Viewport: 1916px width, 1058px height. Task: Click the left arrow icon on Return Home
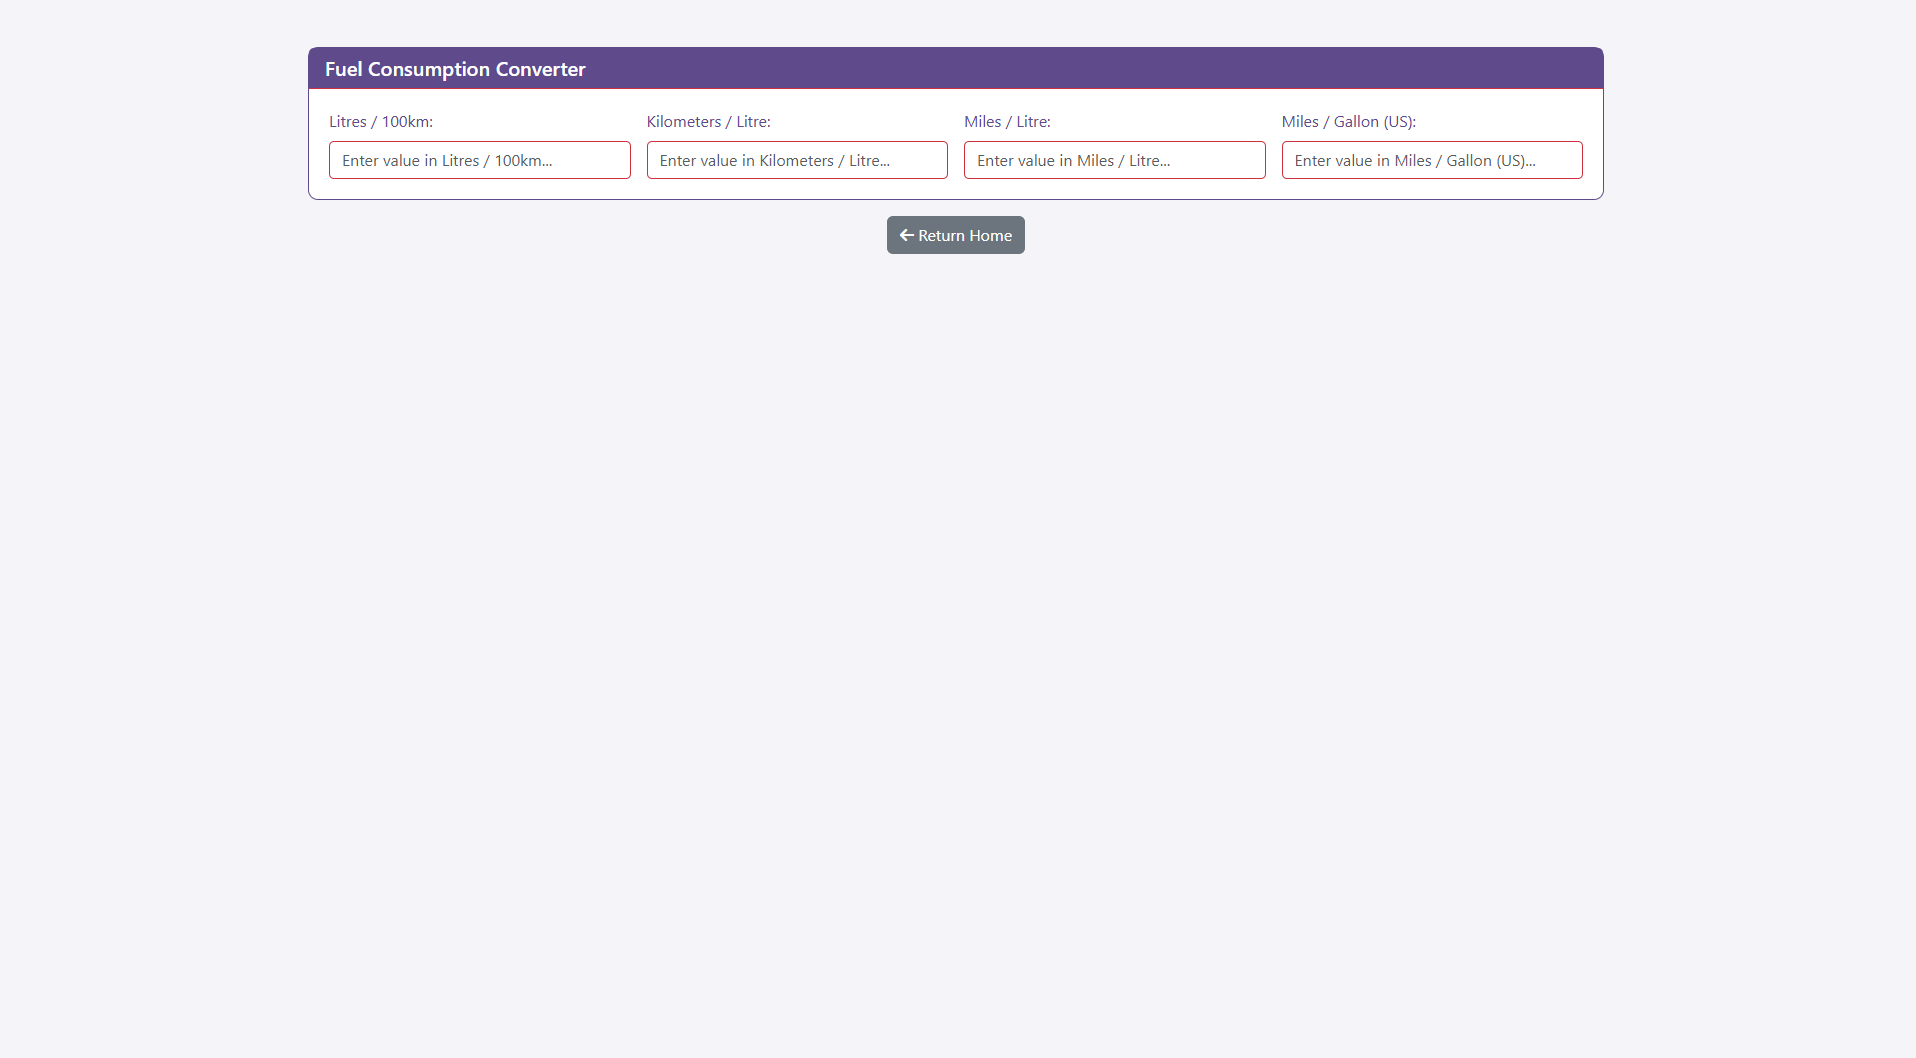tap(906, 235)
